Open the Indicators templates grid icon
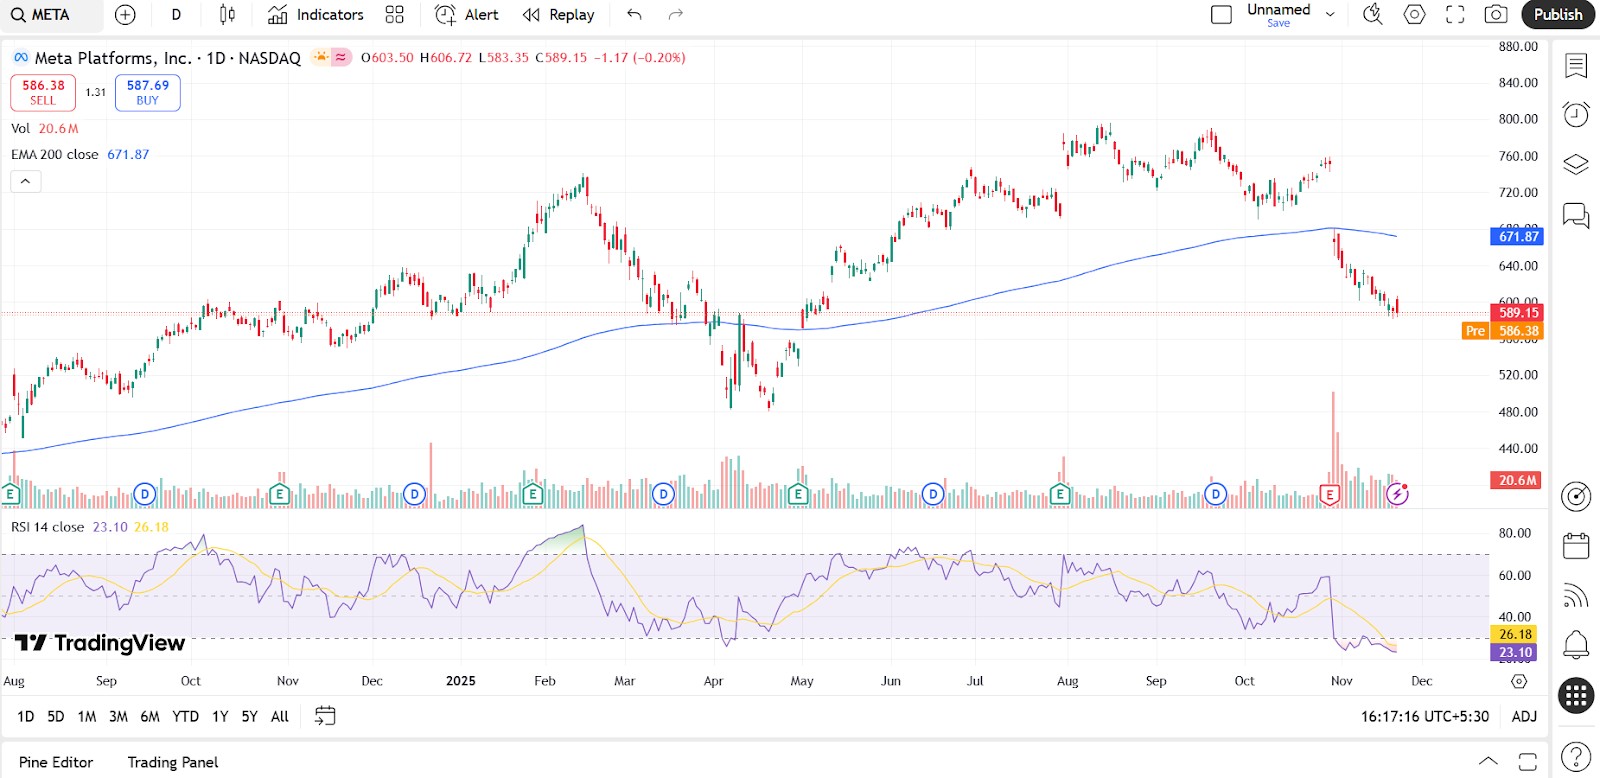Image resolution: width=1600 pixels, height=778 pixels. (395, 14)
